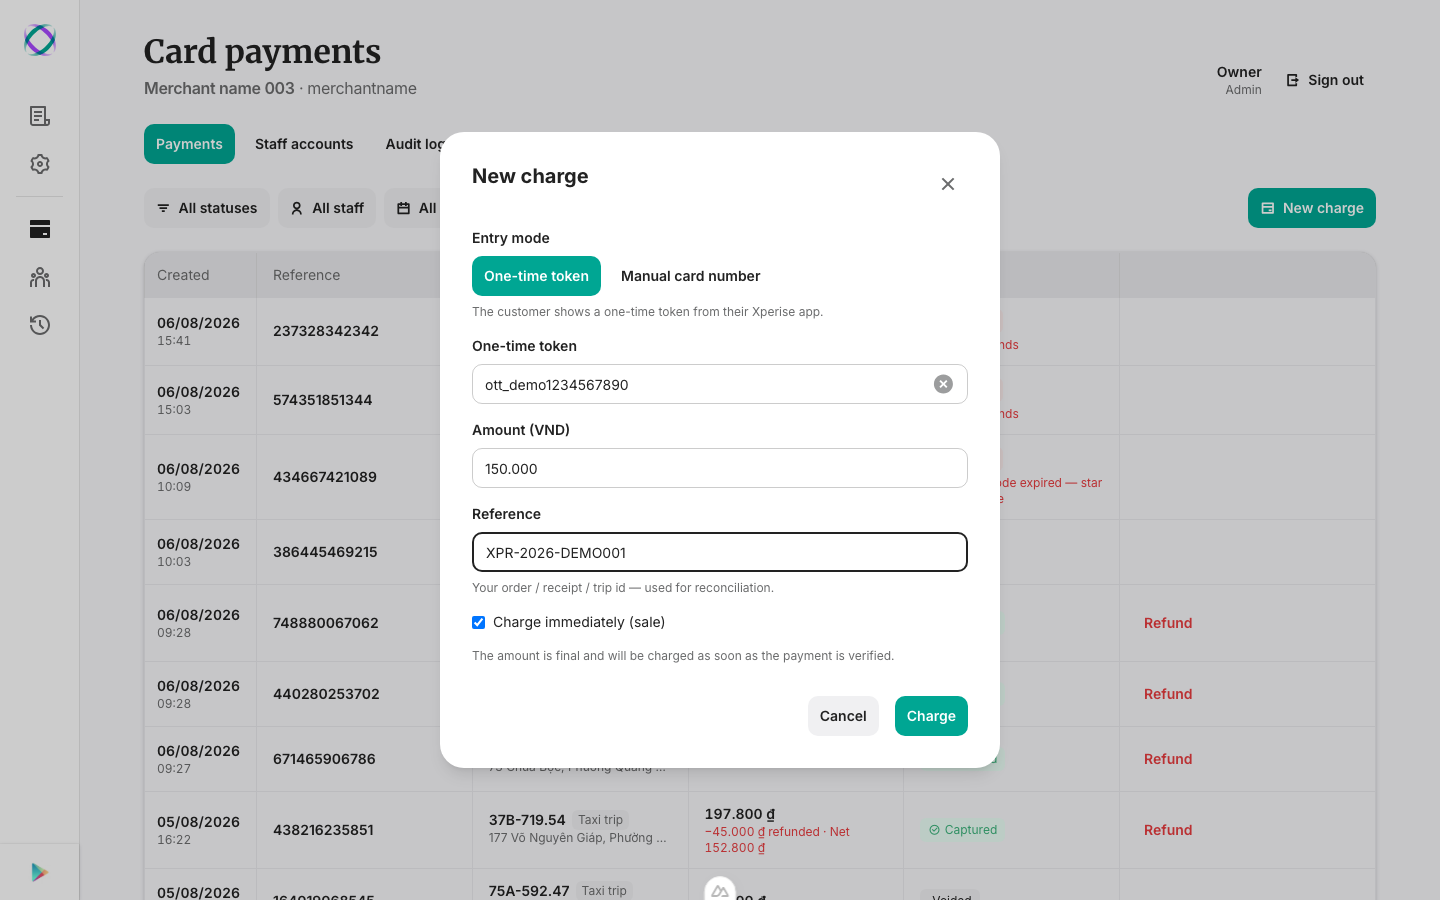Switch to the Staff accounts tab
This screenshot has width=1440, height=900.
304,144
